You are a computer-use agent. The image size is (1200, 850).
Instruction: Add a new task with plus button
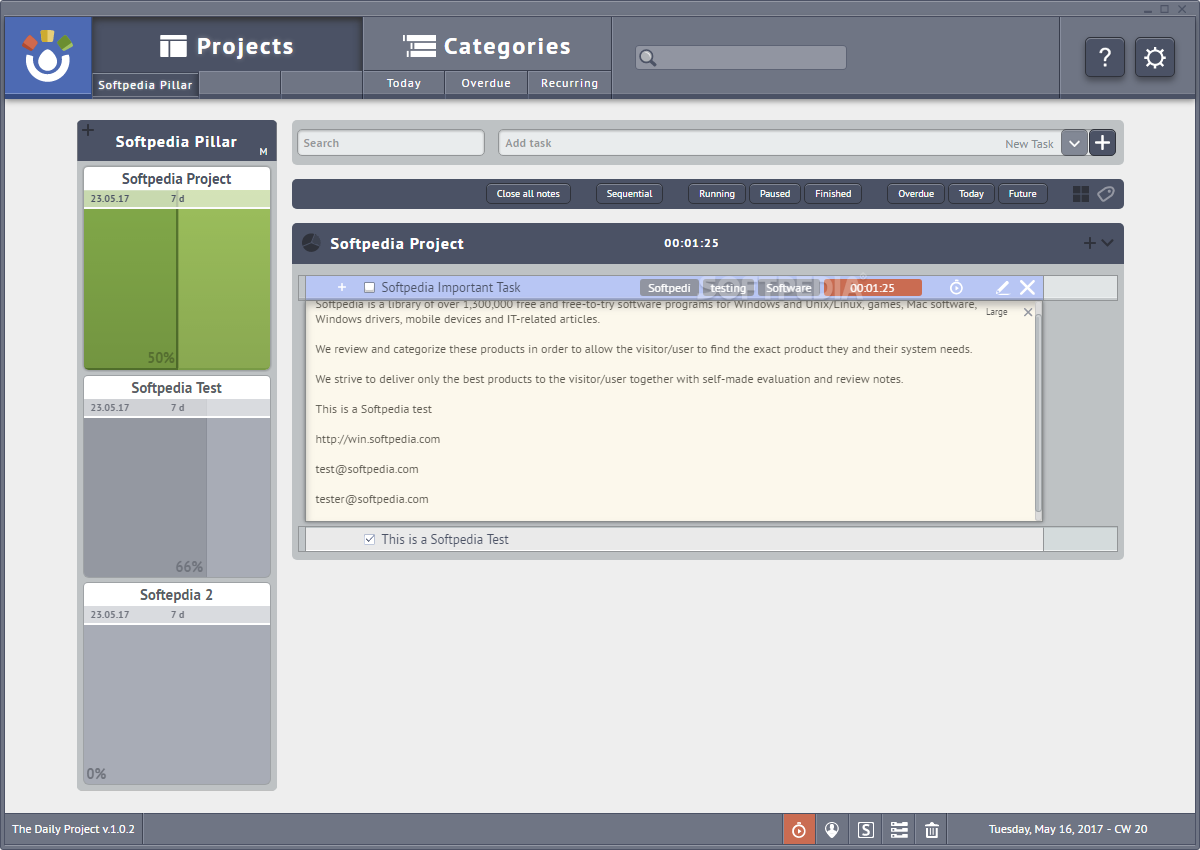1102,143
